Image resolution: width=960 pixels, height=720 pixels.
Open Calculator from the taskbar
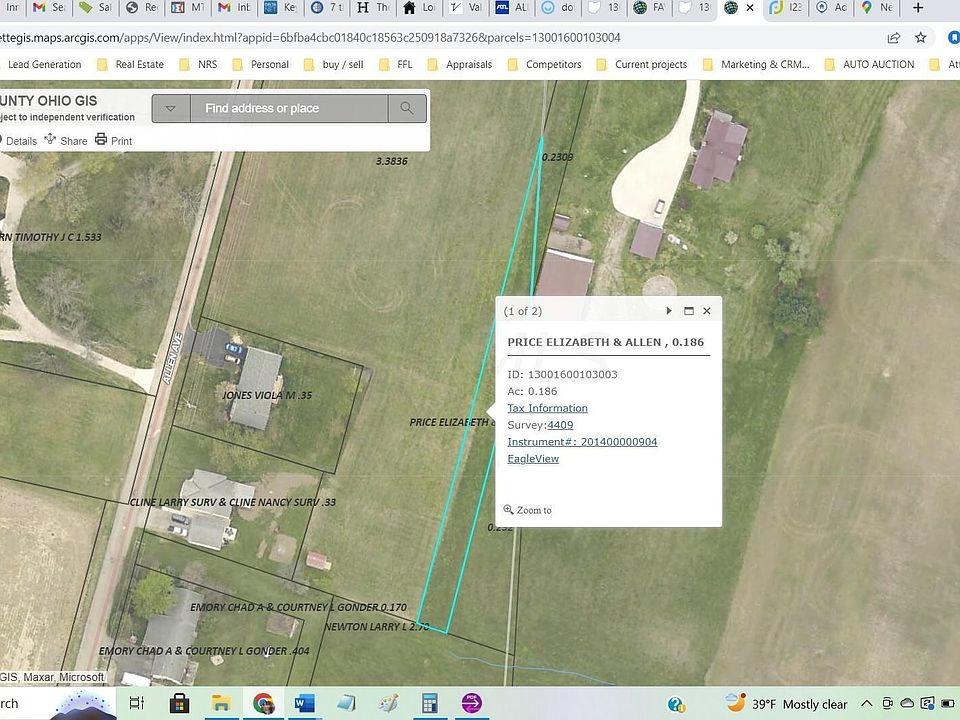(430, 703)
